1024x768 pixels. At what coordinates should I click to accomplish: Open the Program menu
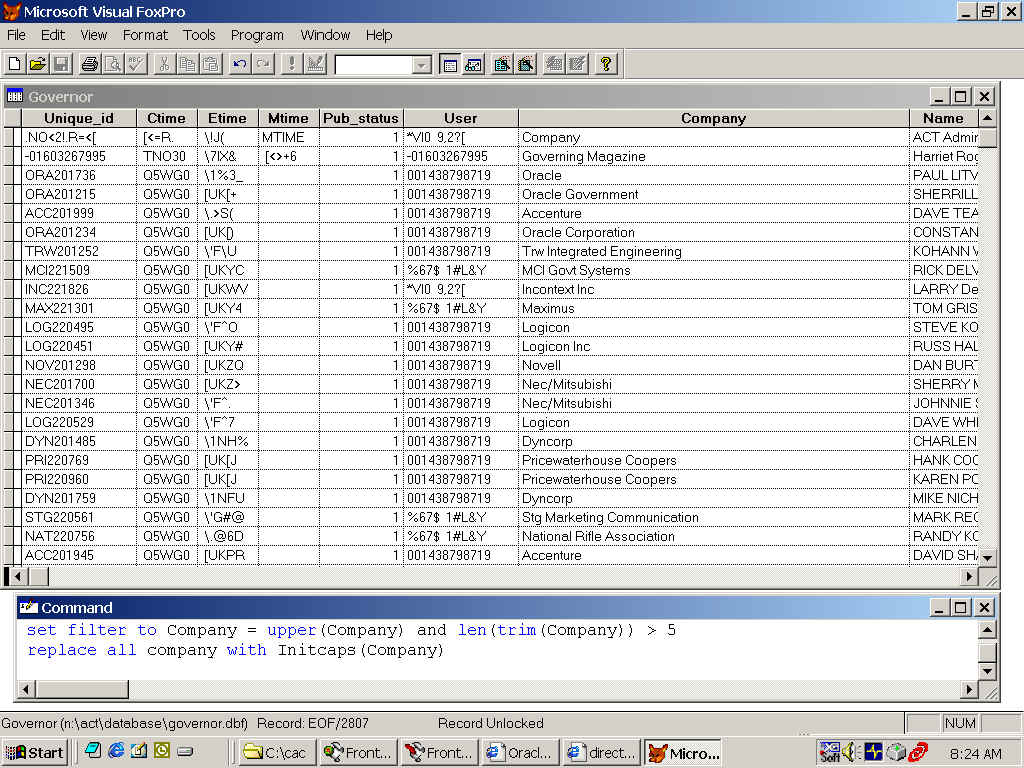[x=257, y=35]
